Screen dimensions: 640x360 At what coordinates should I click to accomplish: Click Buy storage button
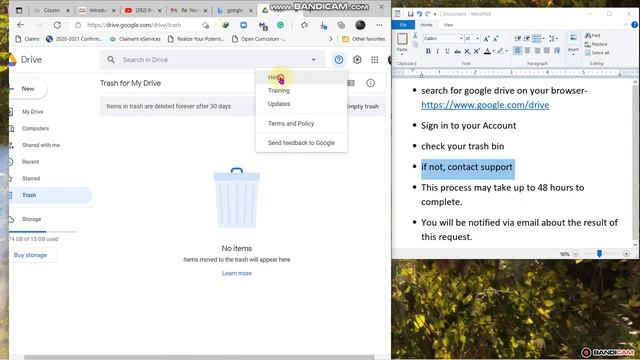30,255
